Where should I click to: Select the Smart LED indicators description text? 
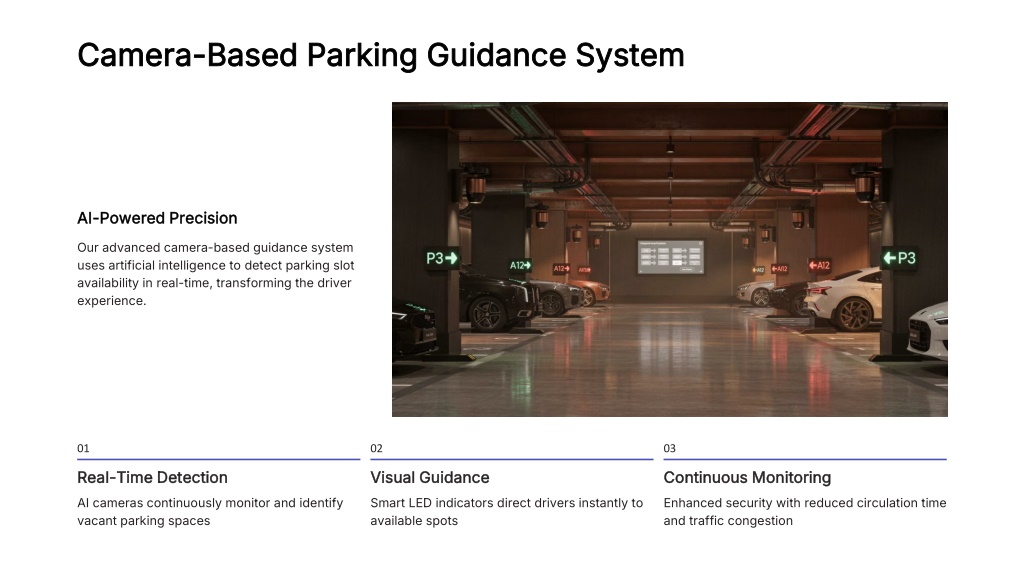[x=506, y=512]
